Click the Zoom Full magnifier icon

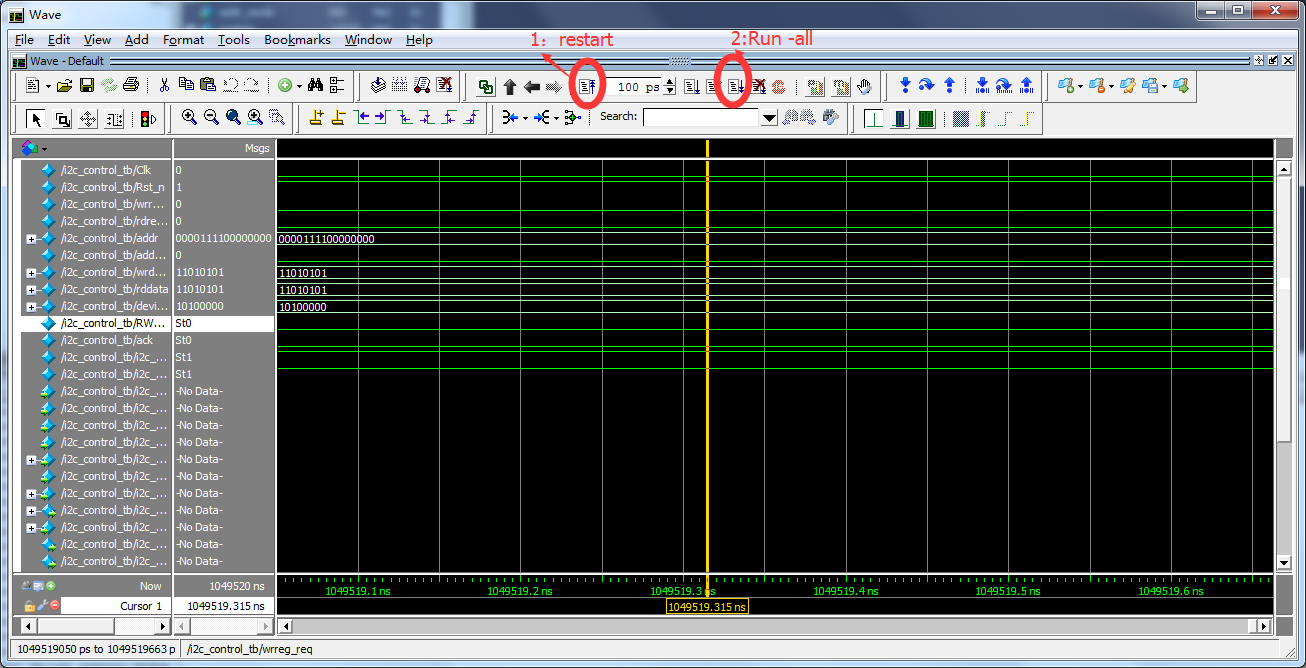click(x=233, y=118)
